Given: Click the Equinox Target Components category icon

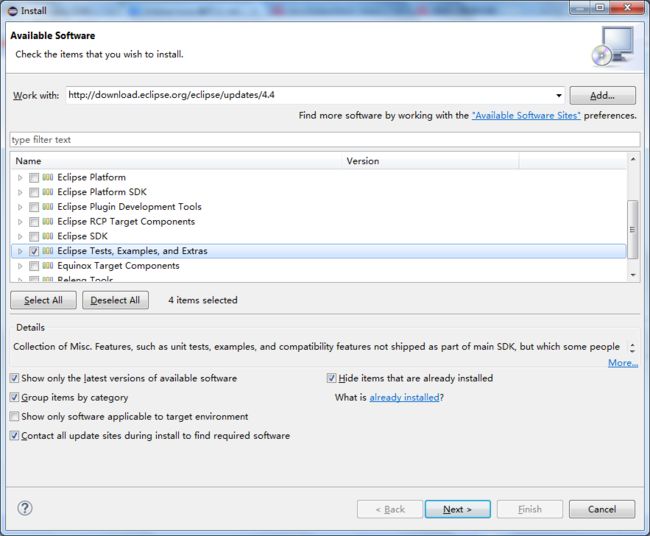Looking at the screenshot, I should tap(48, 266).
